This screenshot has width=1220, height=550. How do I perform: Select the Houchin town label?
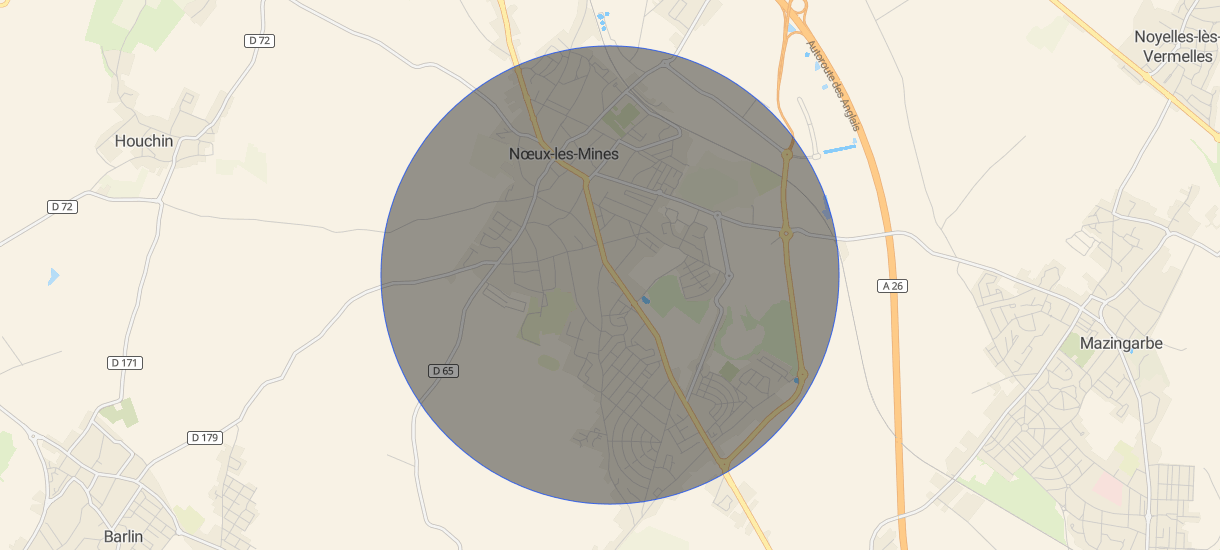[144, 141]
